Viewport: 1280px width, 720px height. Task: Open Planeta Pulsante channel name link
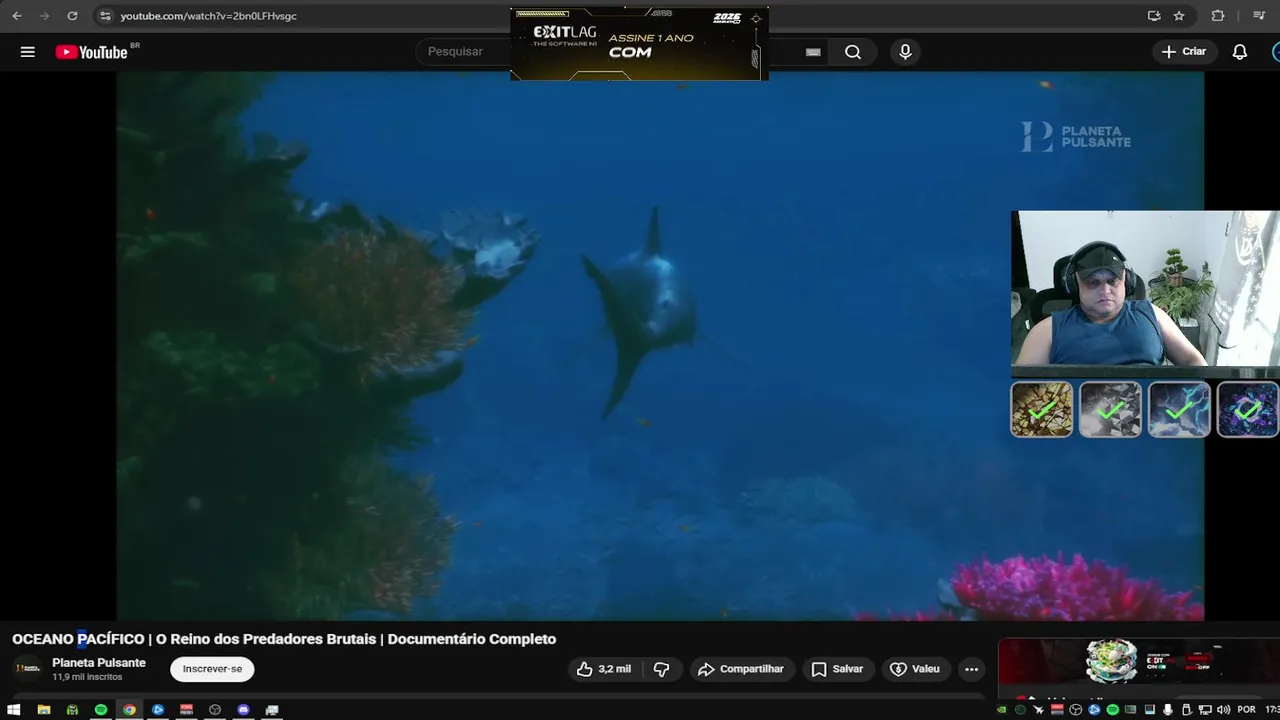coord(99,663)
